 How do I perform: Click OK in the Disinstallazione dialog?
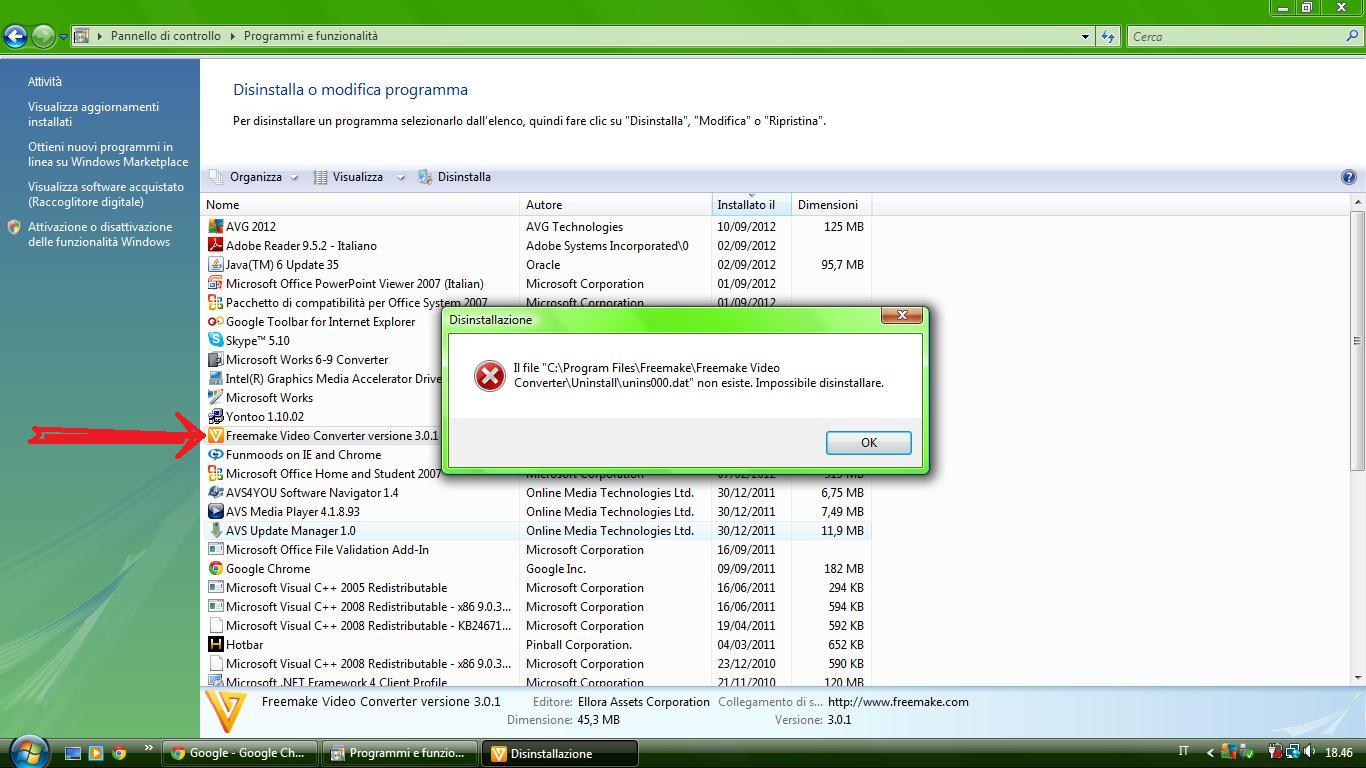[x=868, y=443]
